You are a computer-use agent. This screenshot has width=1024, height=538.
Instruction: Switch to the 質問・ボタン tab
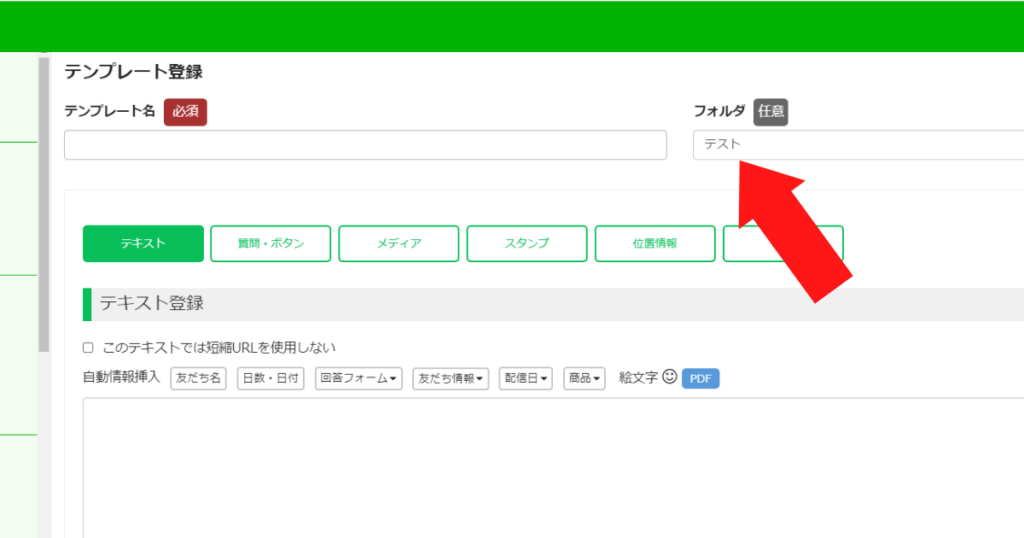[270, 244]
